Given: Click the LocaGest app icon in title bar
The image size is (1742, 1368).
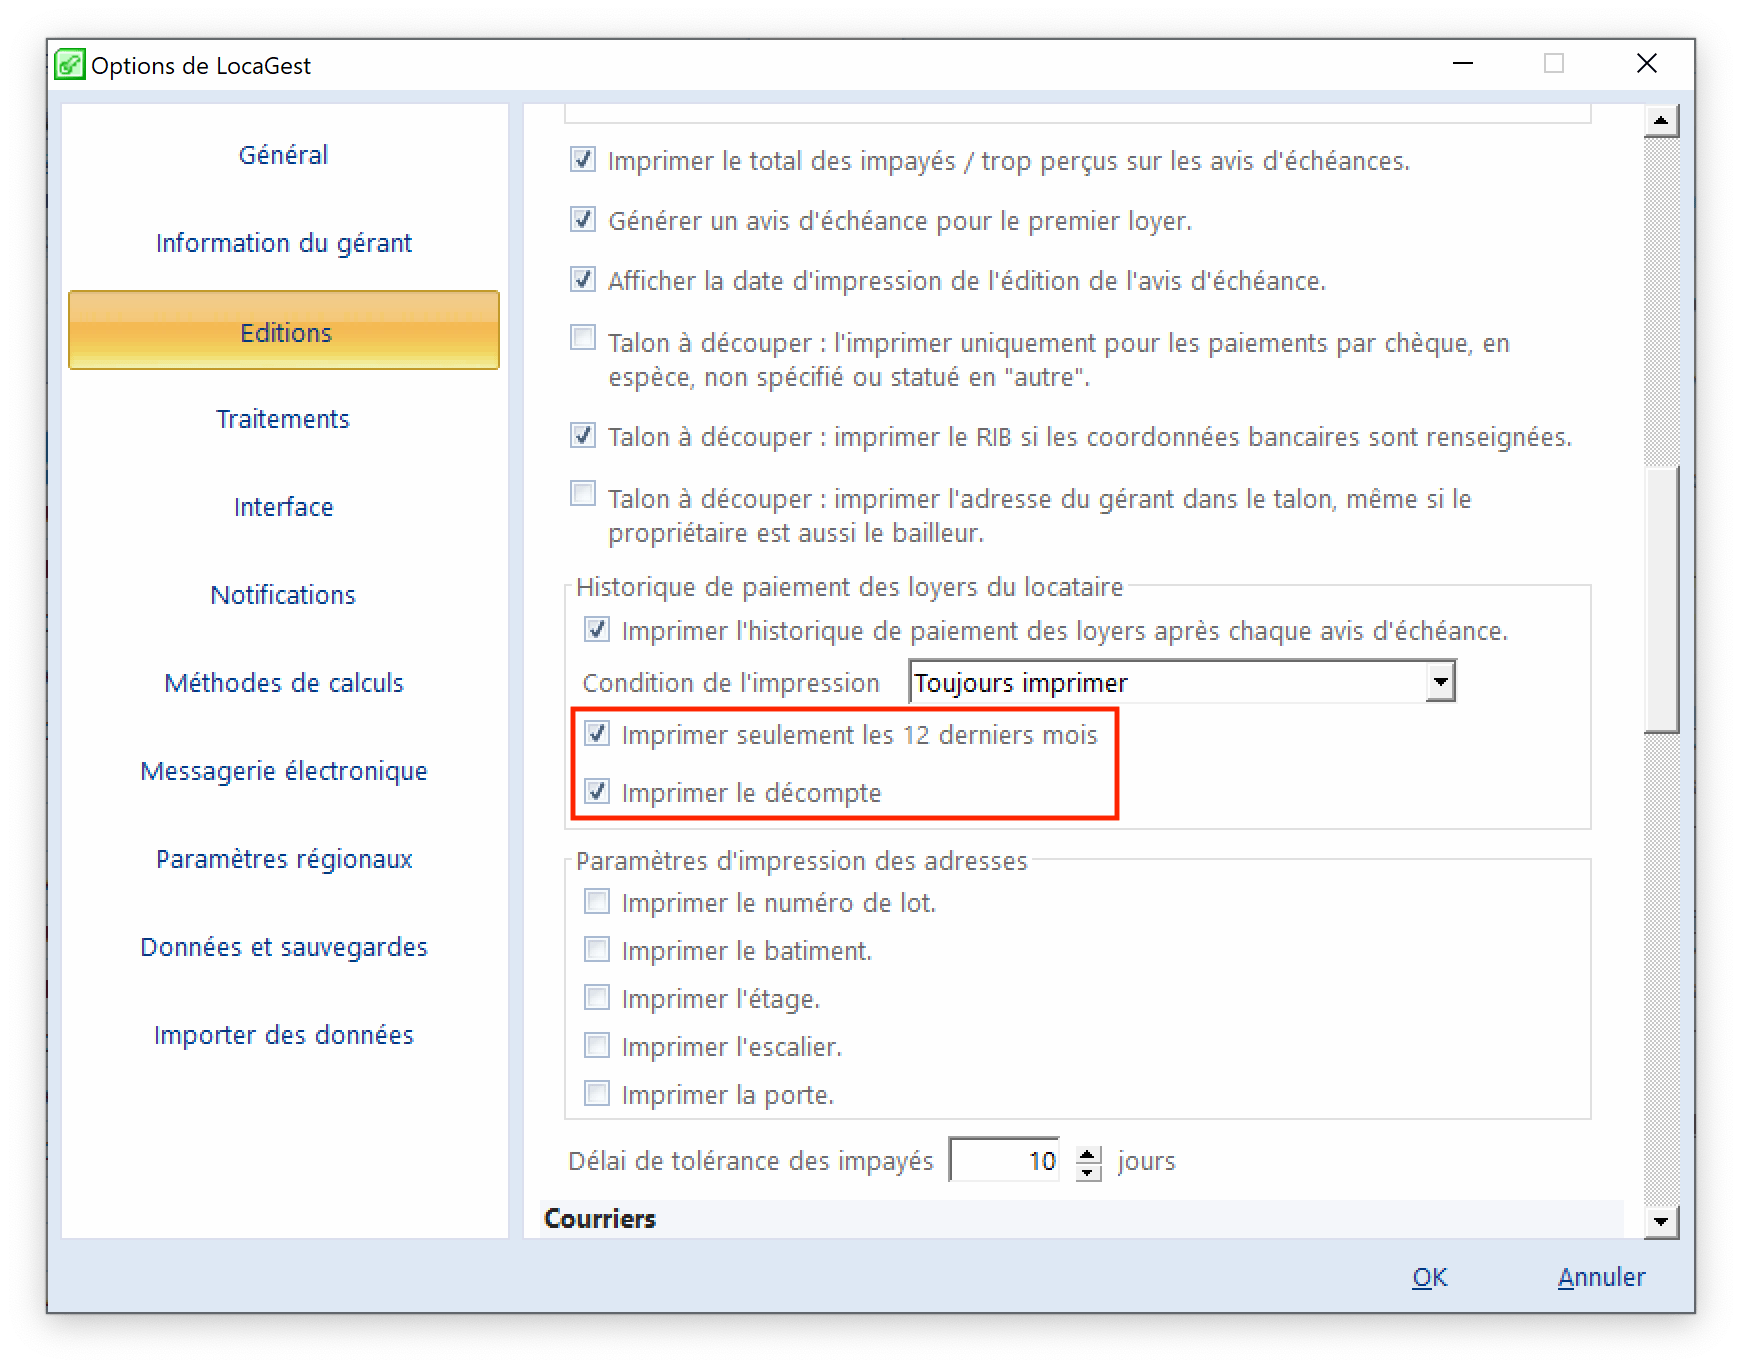Looking at the screenshot, I should 69,65.
